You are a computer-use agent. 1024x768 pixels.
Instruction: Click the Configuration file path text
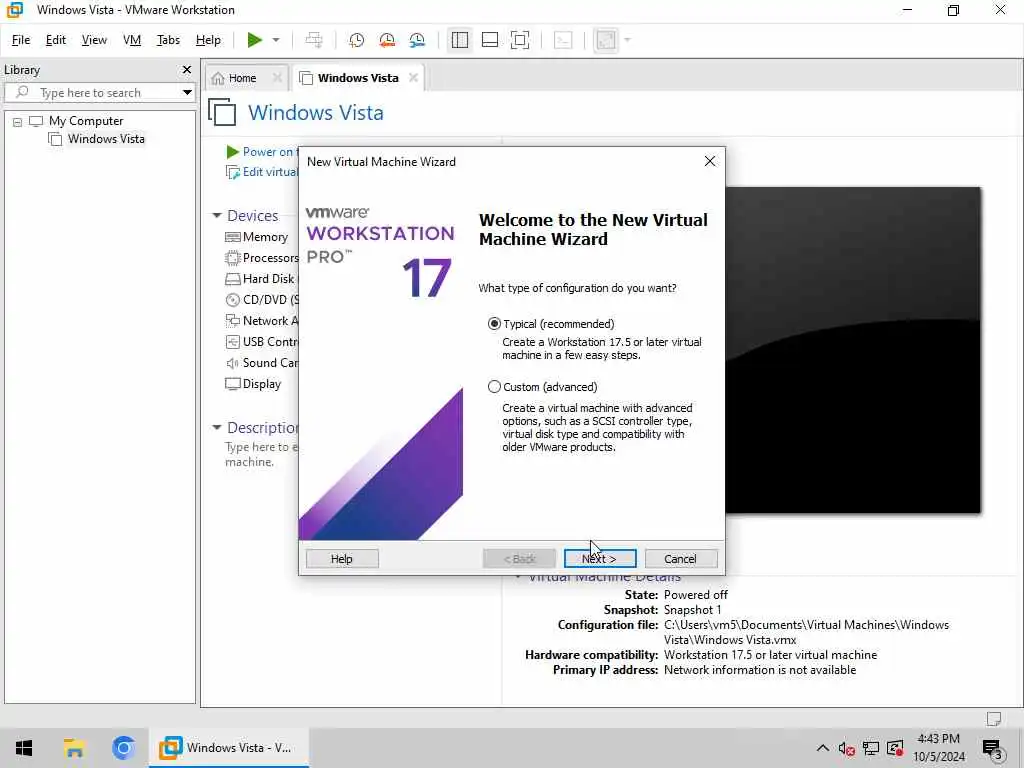pos(806,632)
